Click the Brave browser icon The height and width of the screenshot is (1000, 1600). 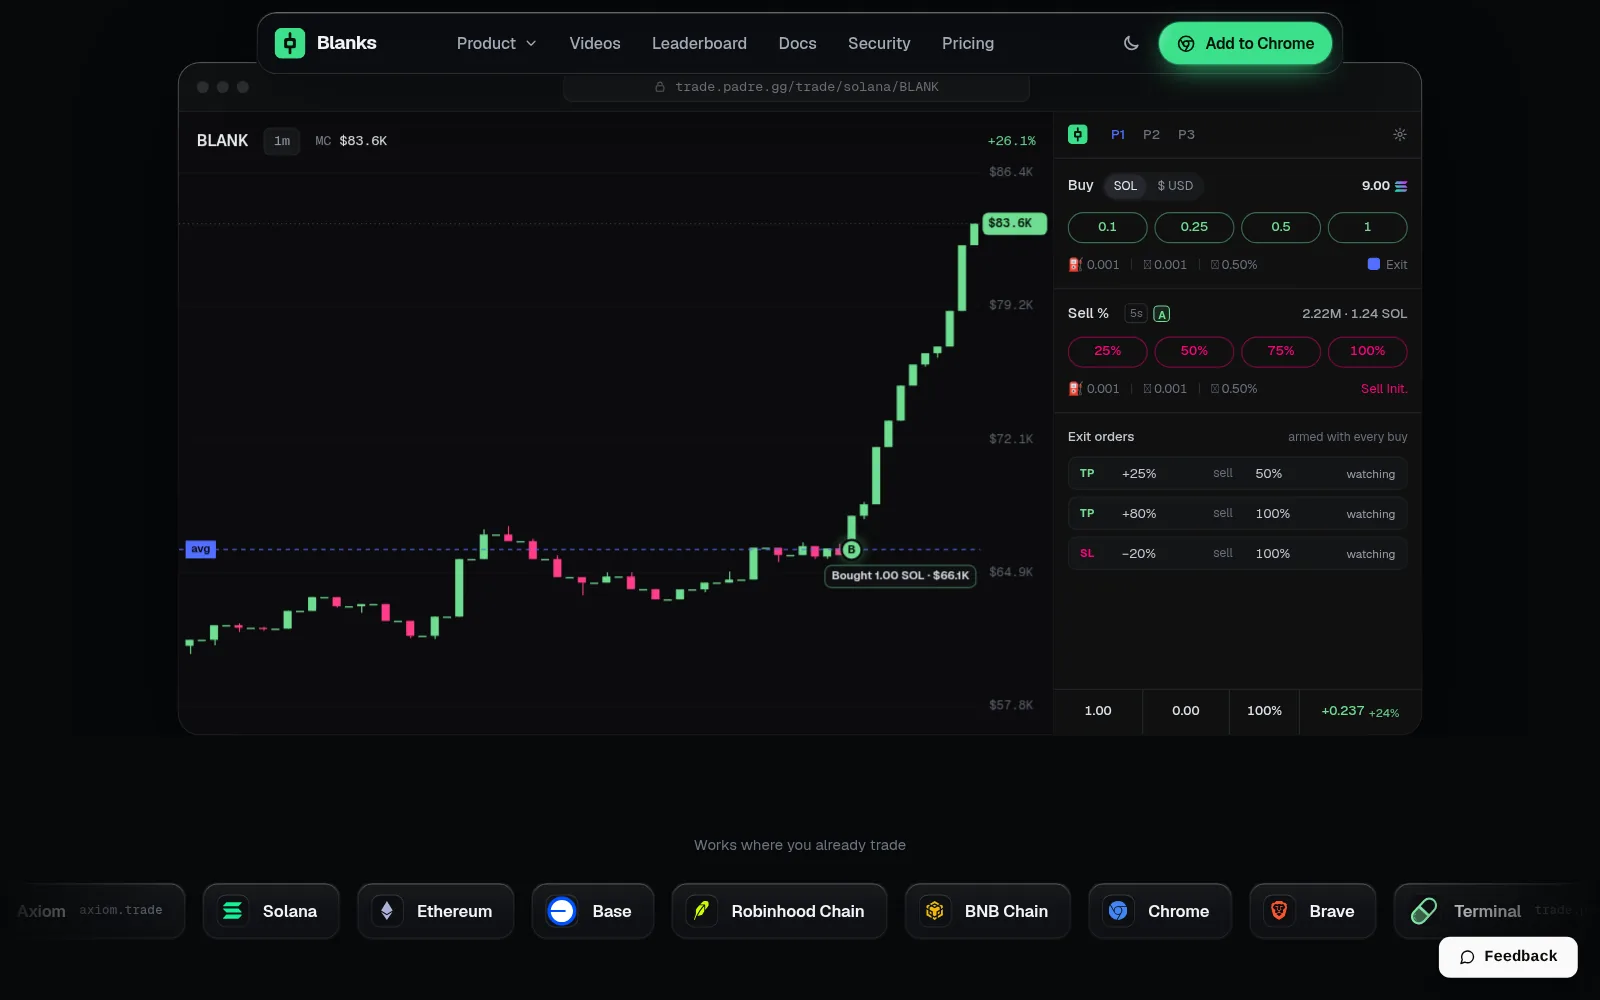tap(1279, 911)
